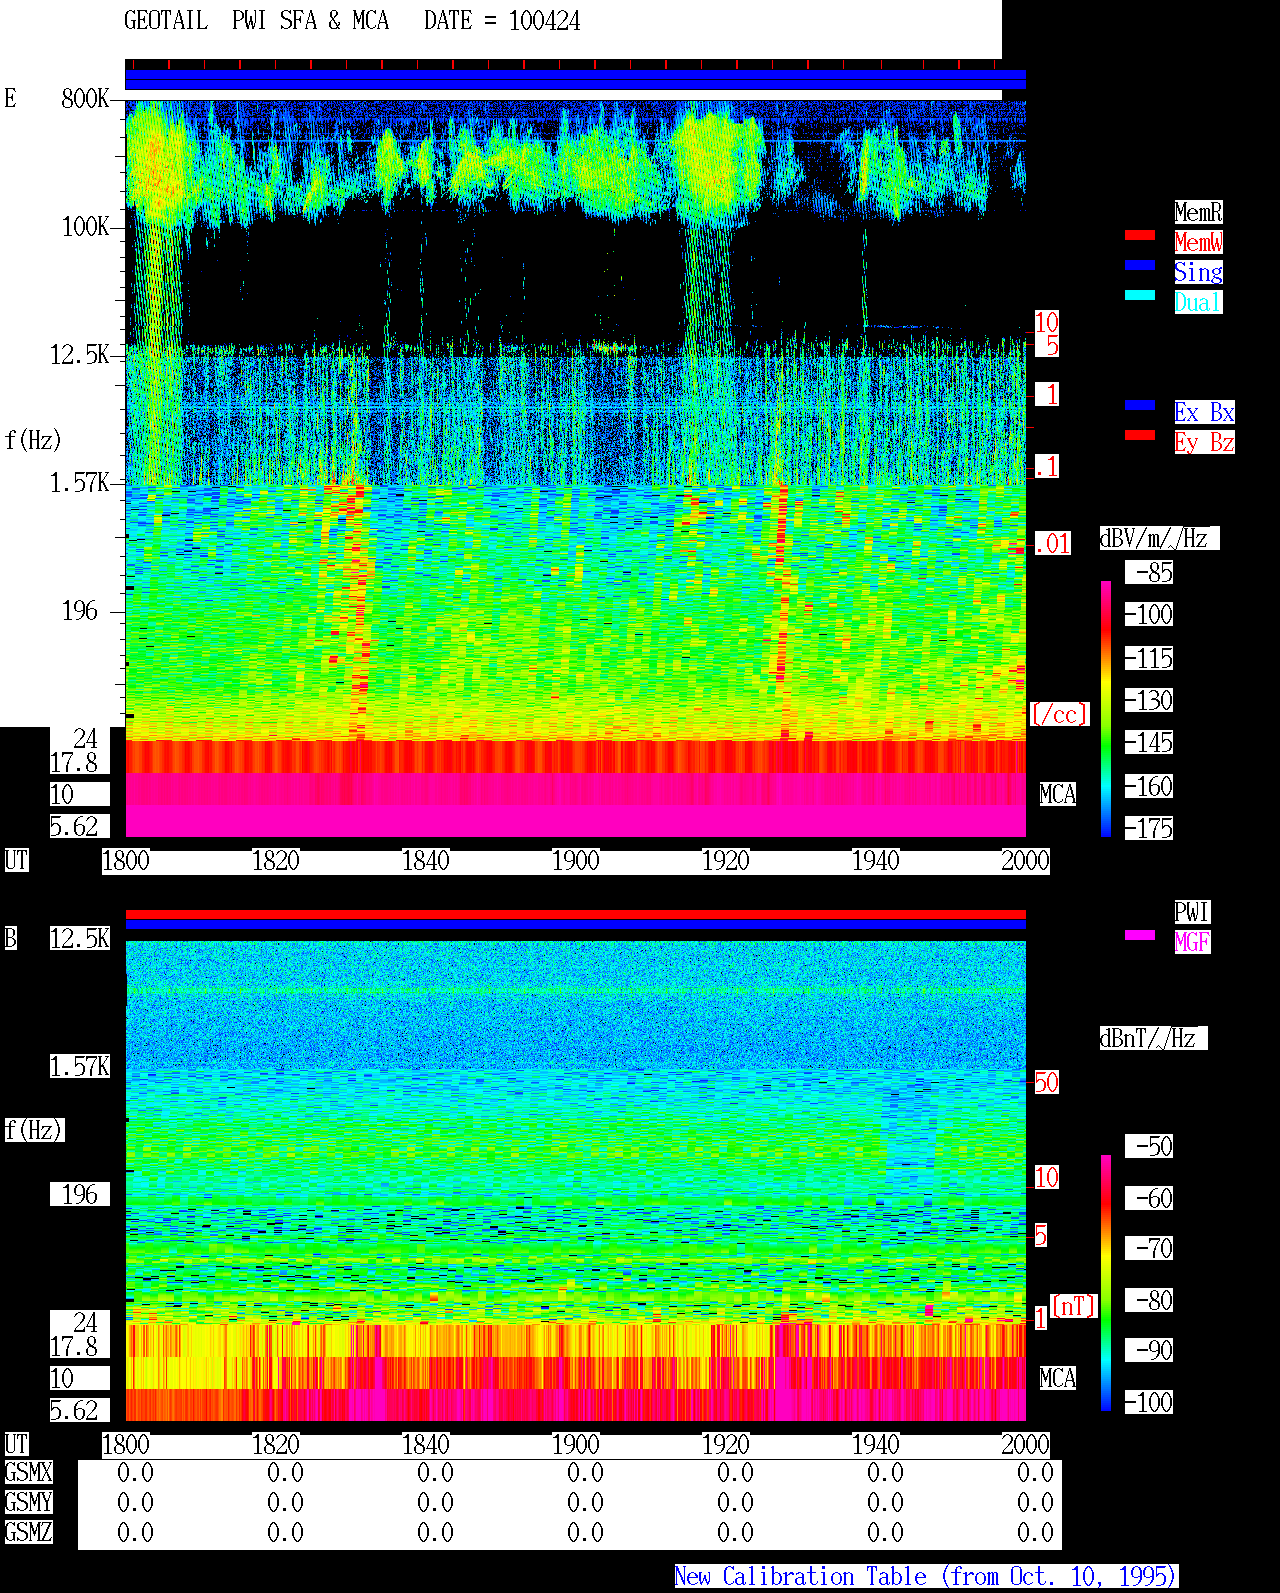This screenshot has width=1280, height=1593.
Task: Click the magnetic field color scale bar
Action: tap(1106, 1283)
